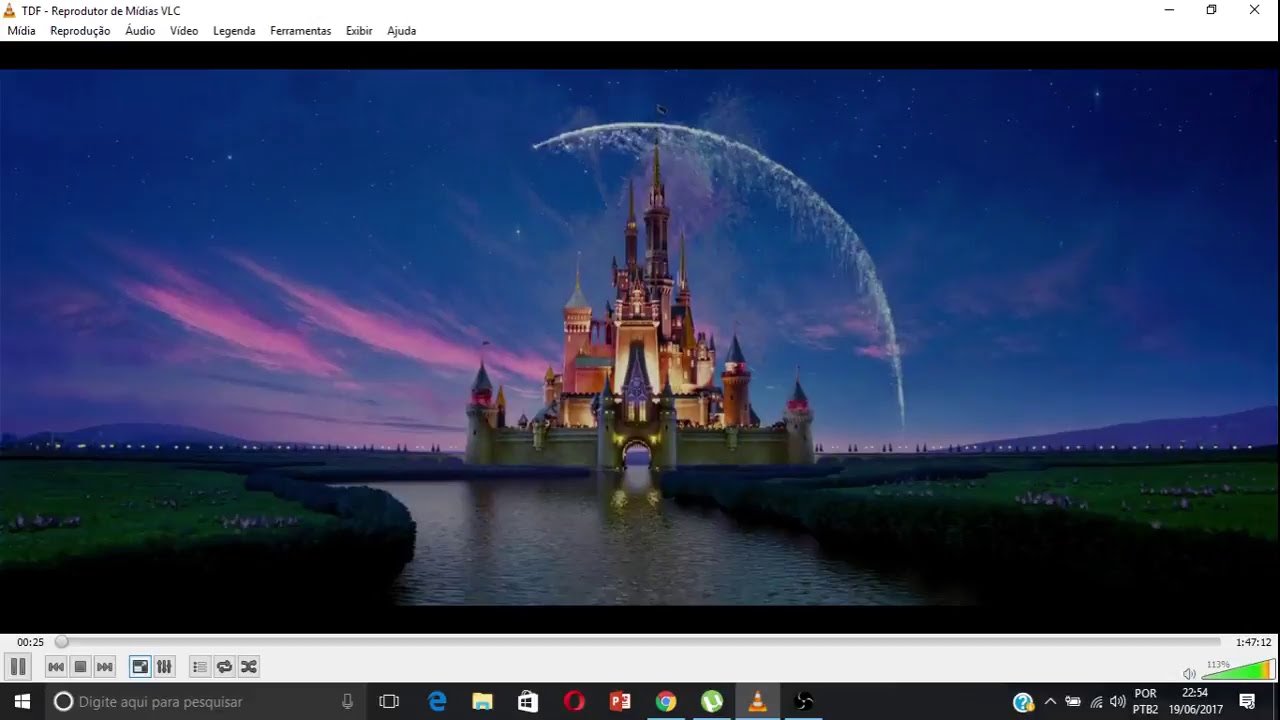Open Task View in taskbar
1280x720 pixels.
389,701
